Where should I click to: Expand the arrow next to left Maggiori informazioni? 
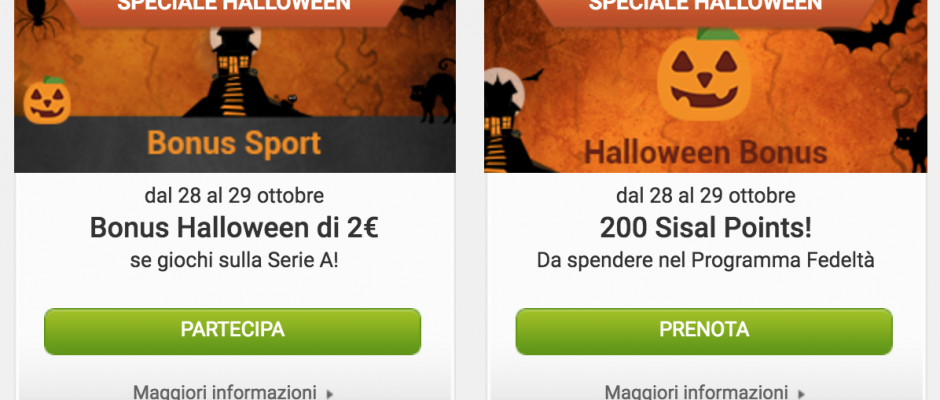329,394
